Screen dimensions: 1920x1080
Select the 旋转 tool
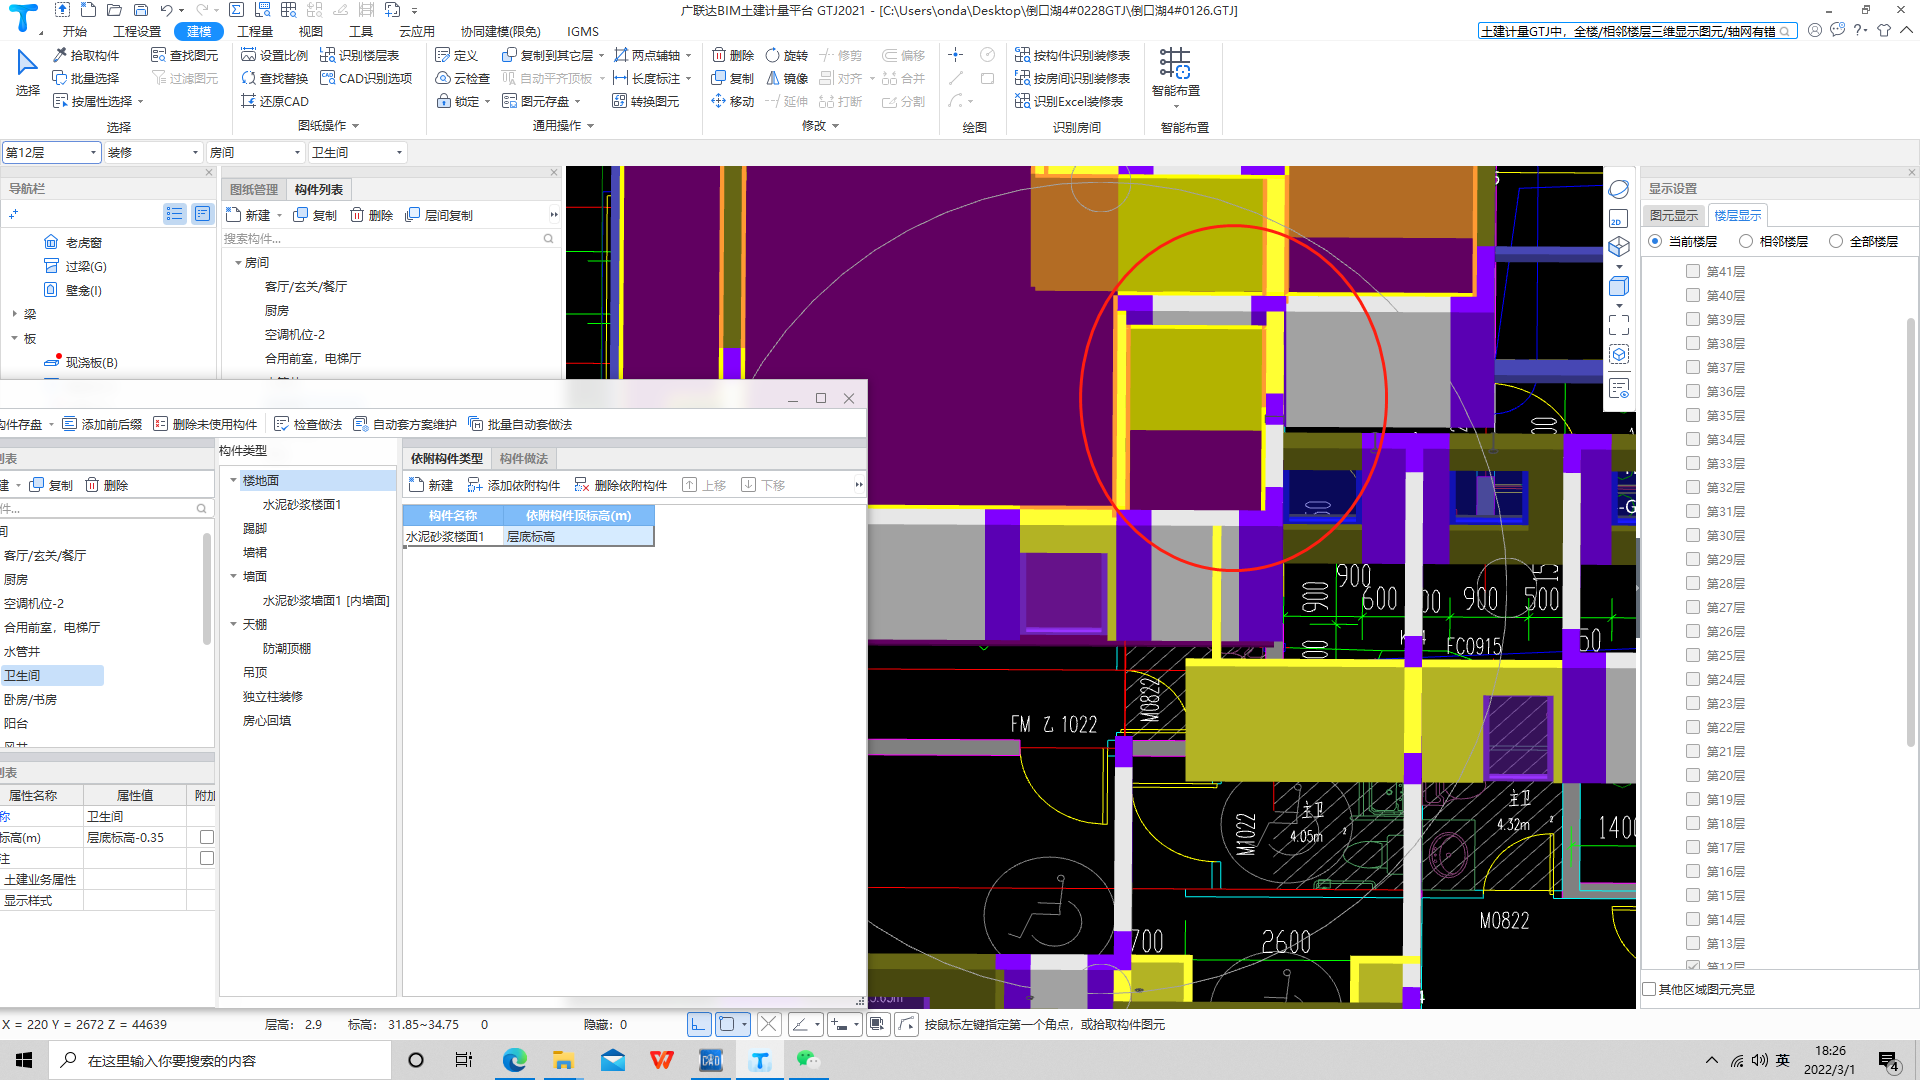786,55
